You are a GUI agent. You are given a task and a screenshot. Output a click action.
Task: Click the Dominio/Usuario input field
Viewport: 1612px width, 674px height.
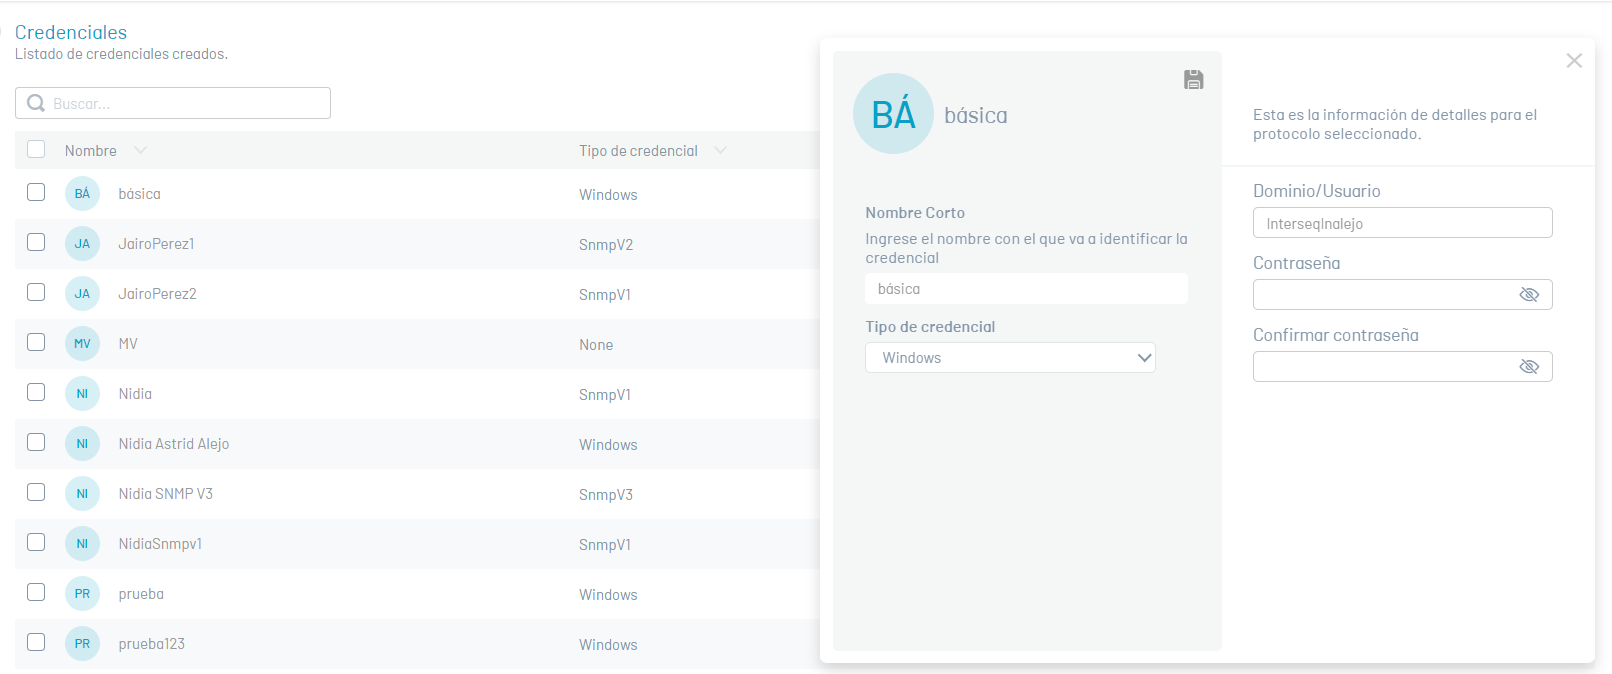pyautogui.click(x=1402, y=223)
